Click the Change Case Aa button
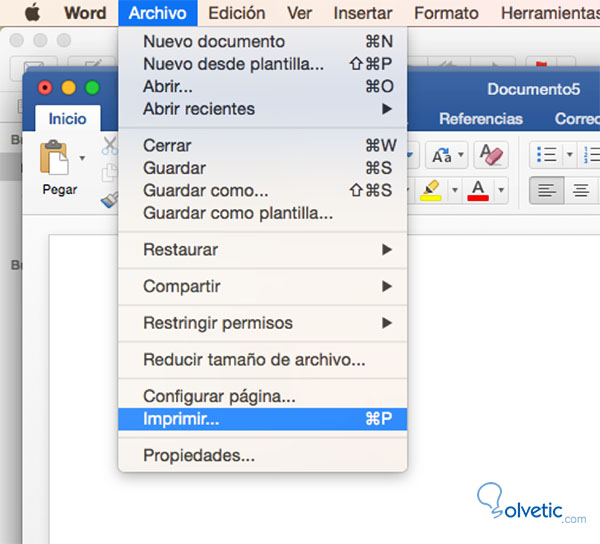Screen dimensions: 600x544 pos(442,155)
